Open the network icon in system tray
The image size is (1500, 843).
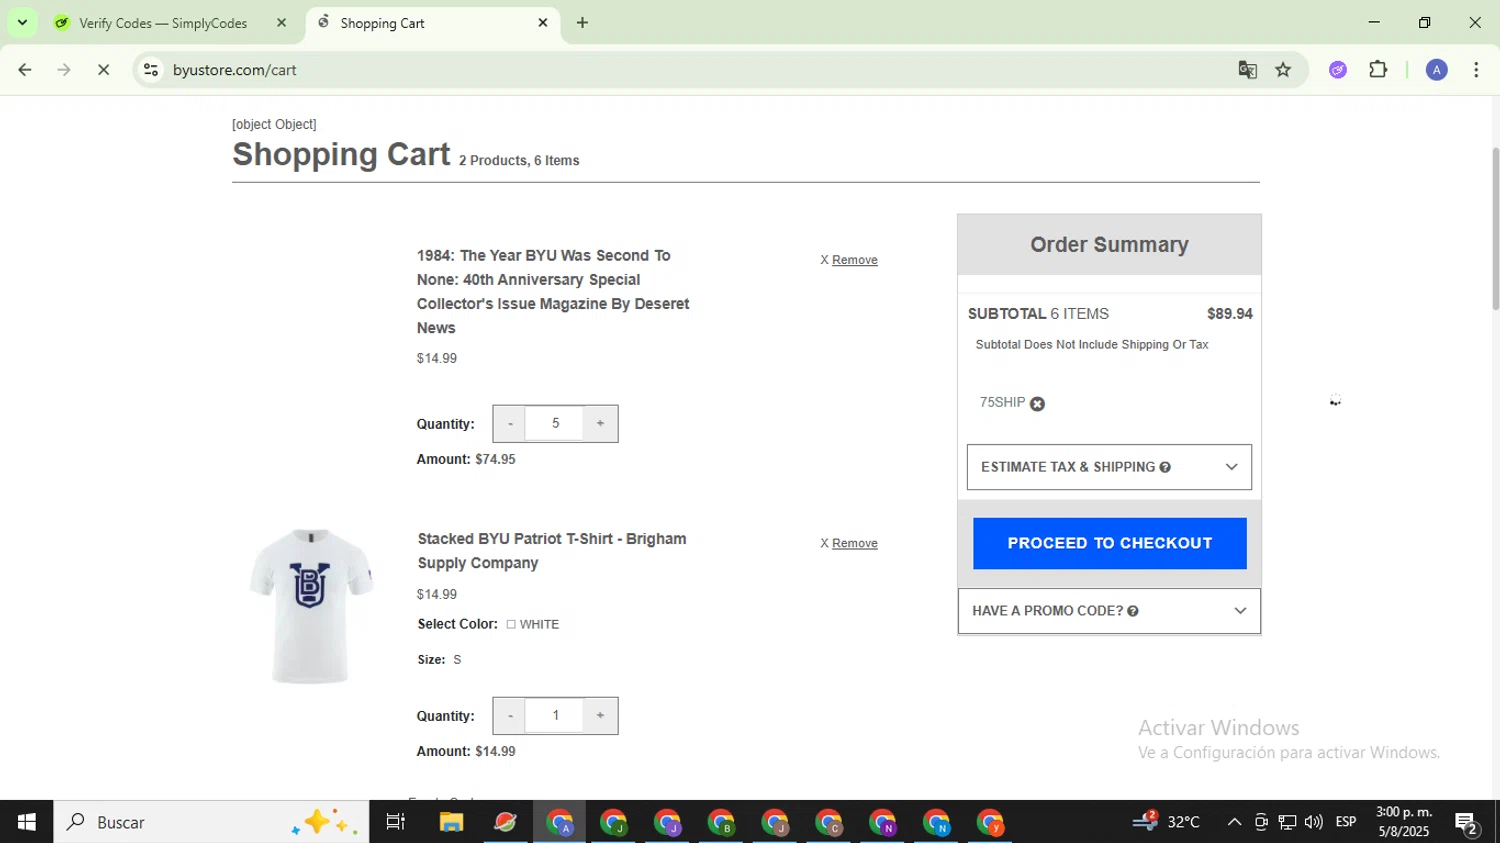(1287, 822)
